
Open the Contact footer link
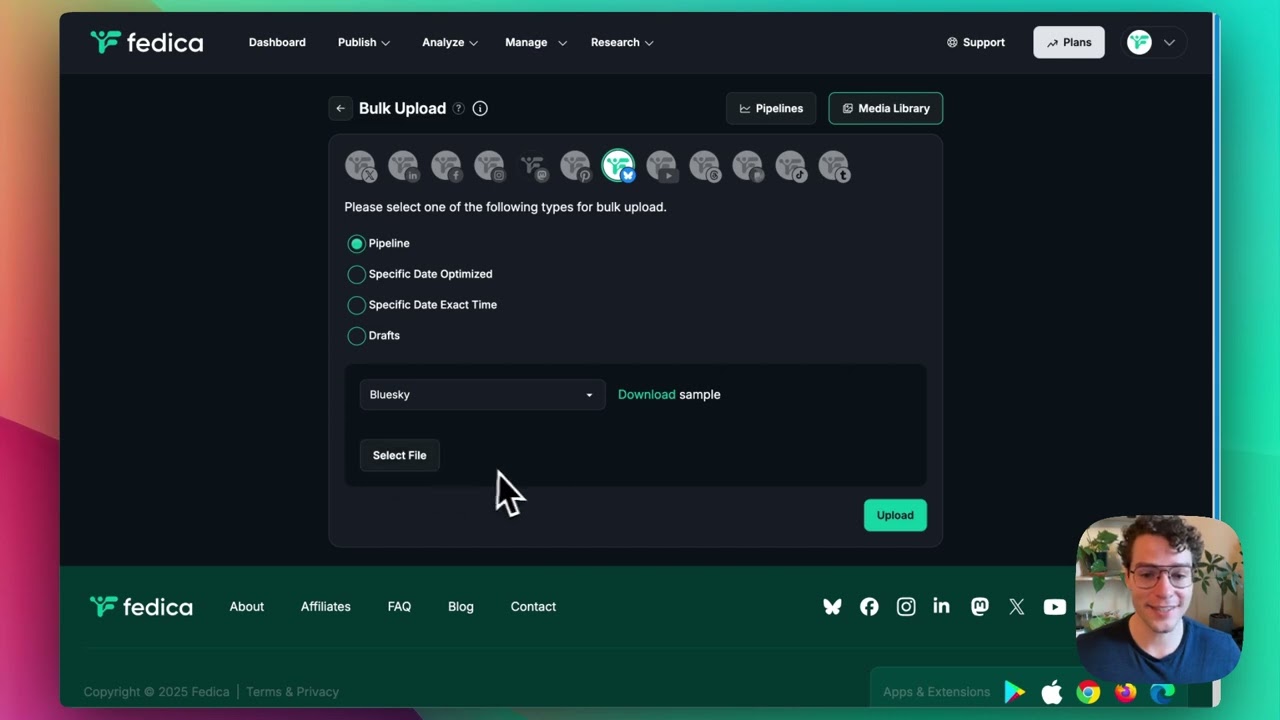point(533,606)
